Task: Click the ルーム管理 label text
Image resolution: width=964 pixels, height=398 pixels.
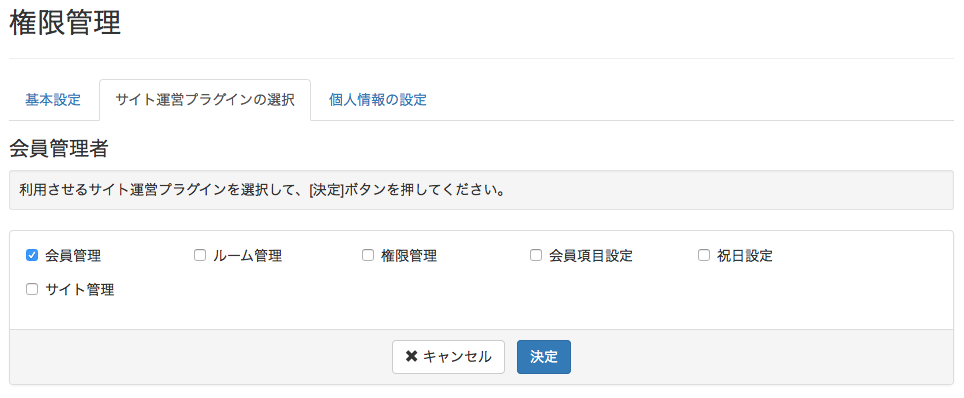Action: click(247, 256)
